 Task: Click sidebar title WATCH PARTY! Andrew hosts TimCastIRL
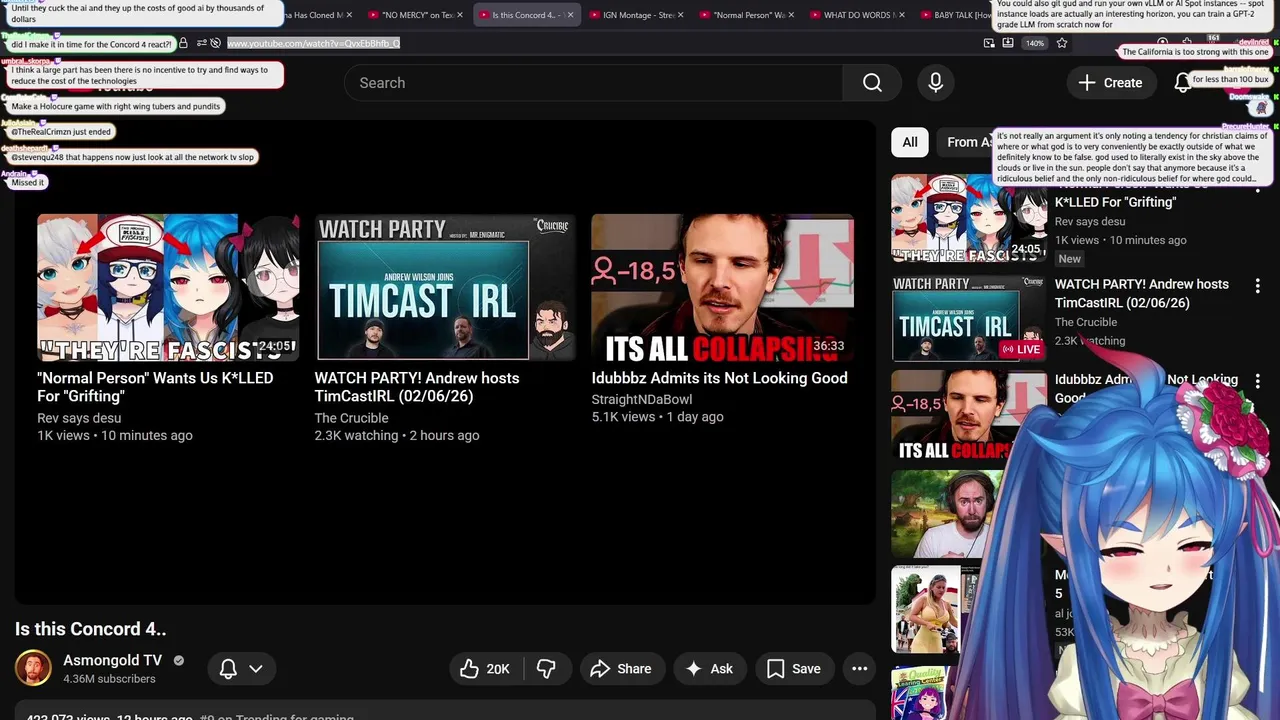pos(1142,293)
